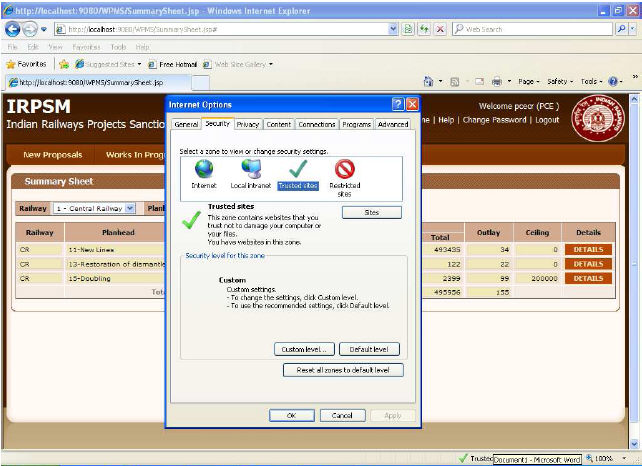
Task: Click the Custom level... button
Action: (304, 349)
